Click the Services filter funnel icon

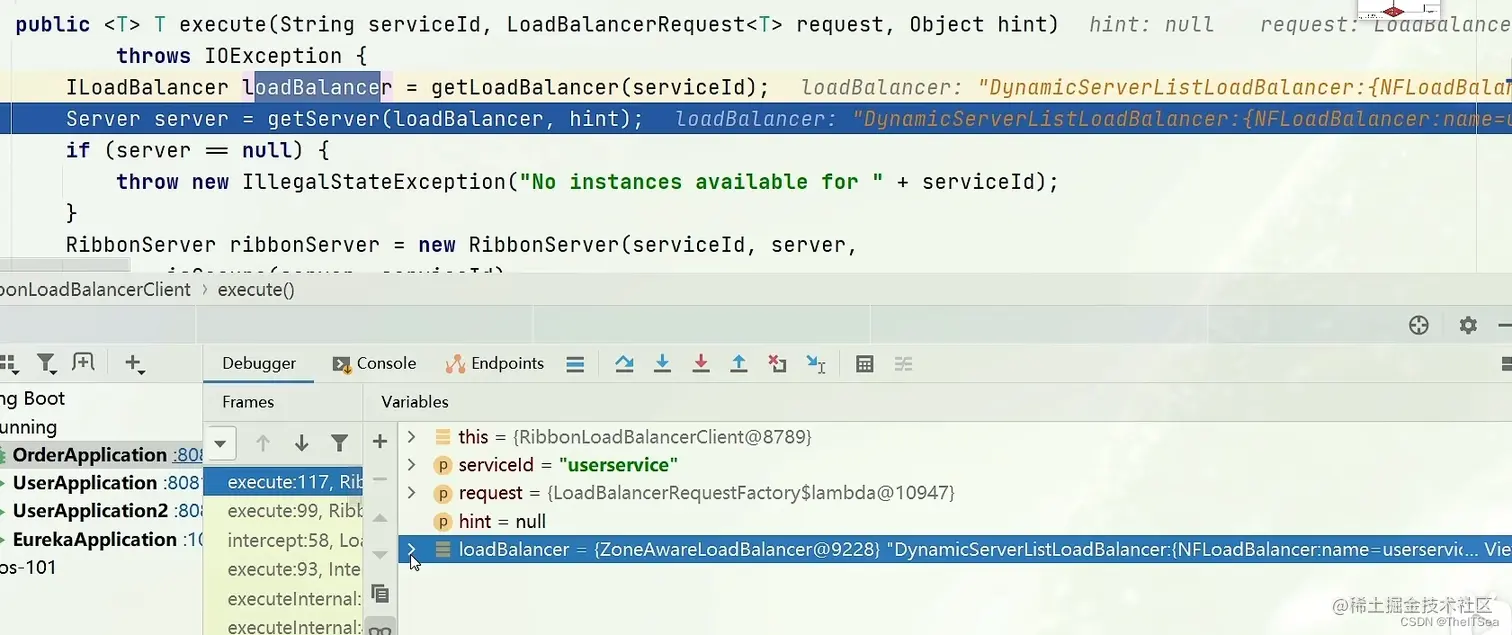coord(46,363)
